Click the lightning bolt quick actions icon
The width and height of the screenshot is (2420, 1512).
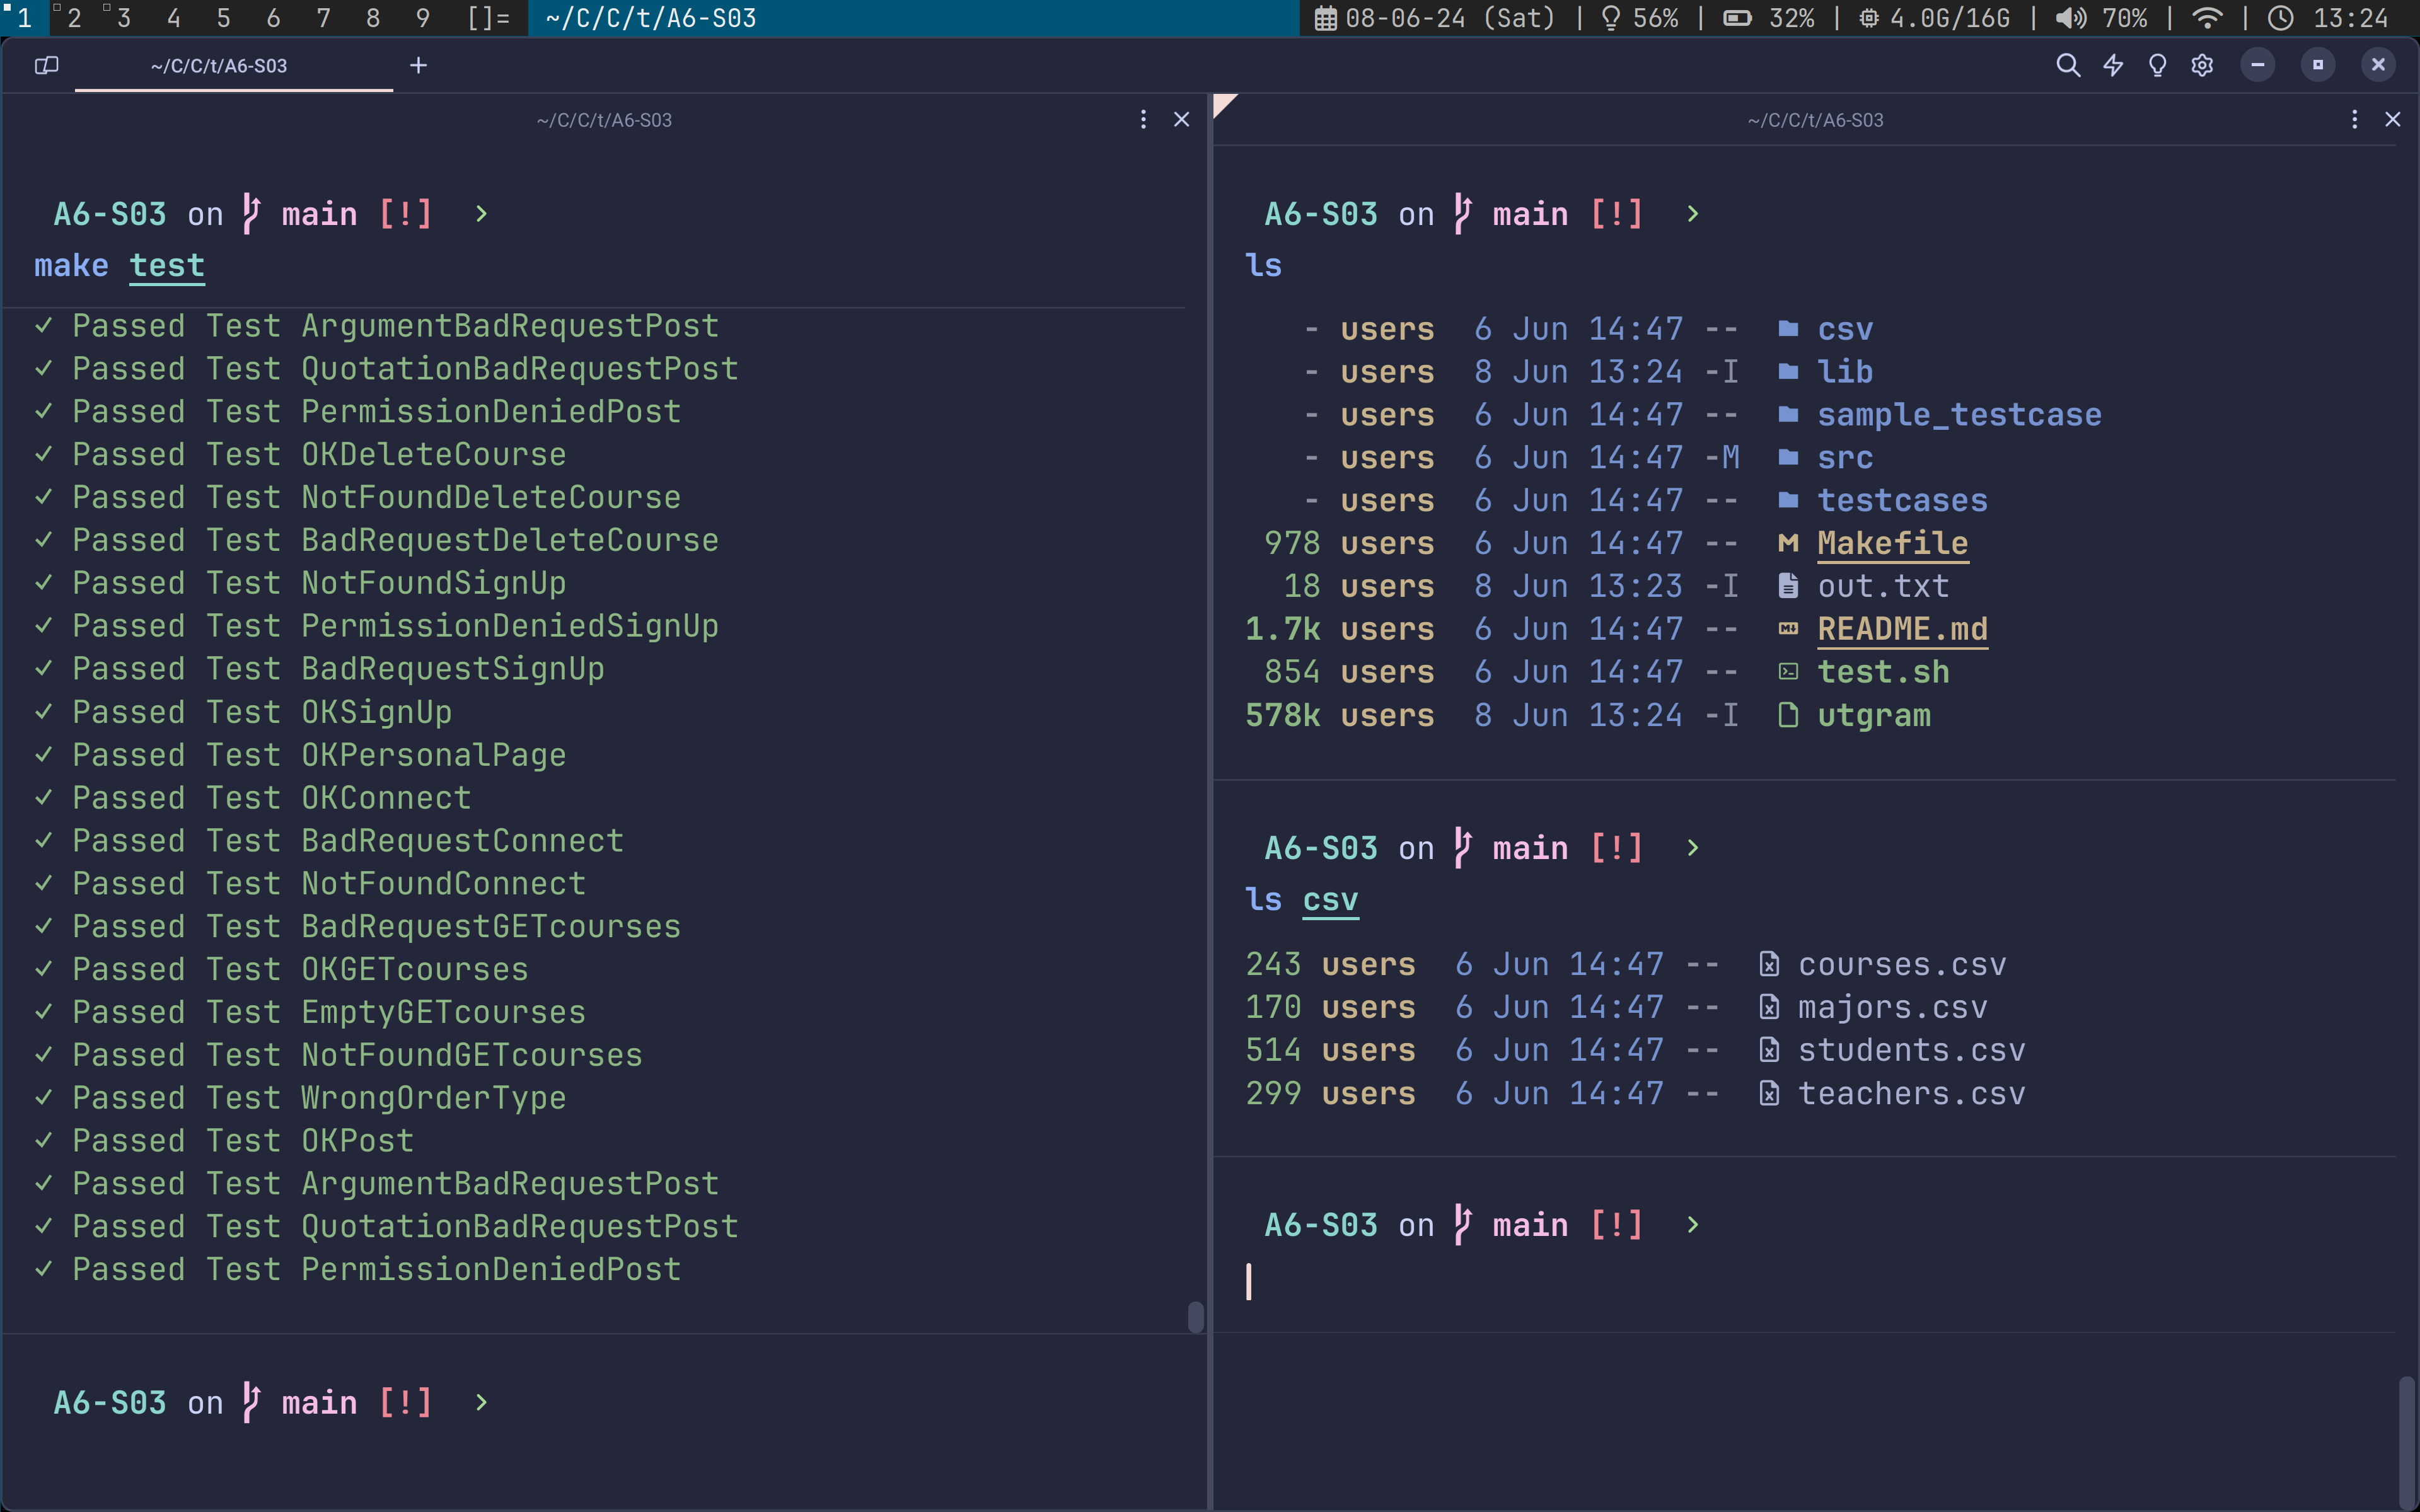coord(2113,66)
